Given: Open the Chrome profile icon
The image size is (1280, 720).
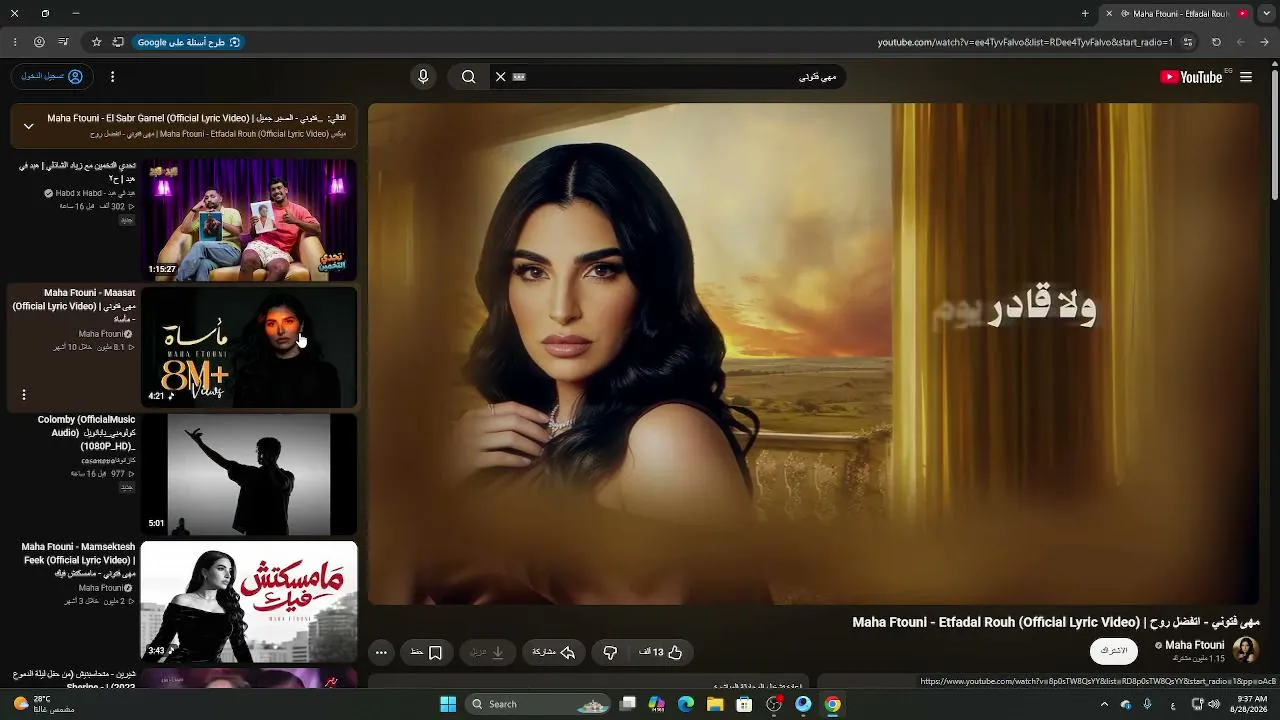Looking at the screenshot, I should pyautogui.click(x=39, y=42).
